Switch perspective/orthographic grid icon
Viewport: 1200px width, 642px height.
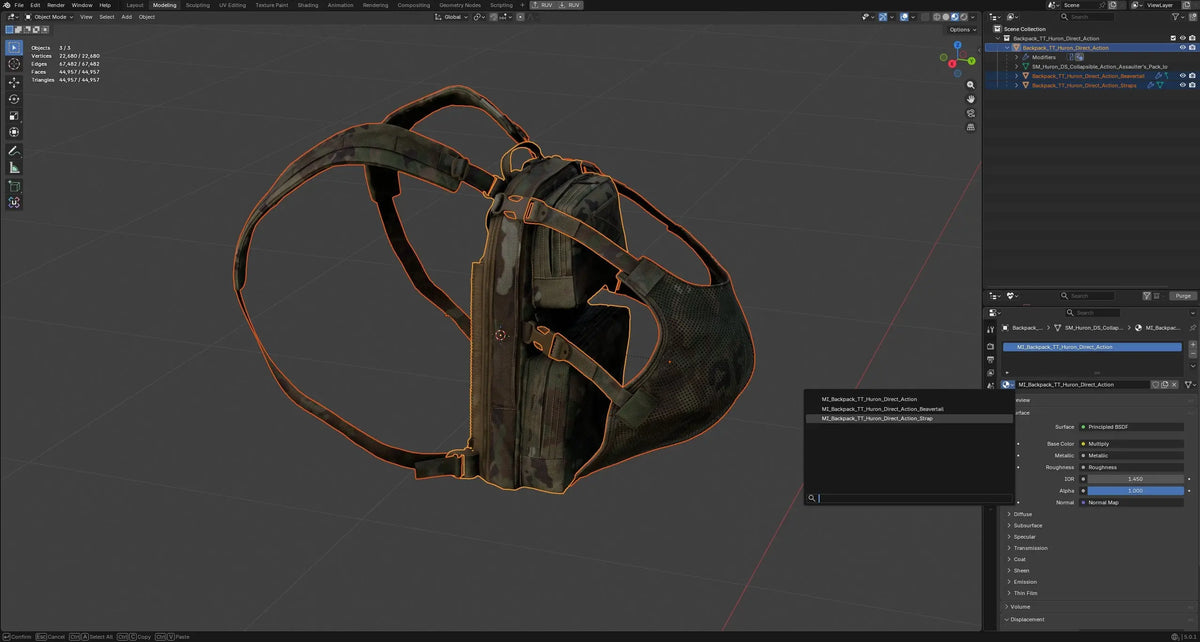971,127
